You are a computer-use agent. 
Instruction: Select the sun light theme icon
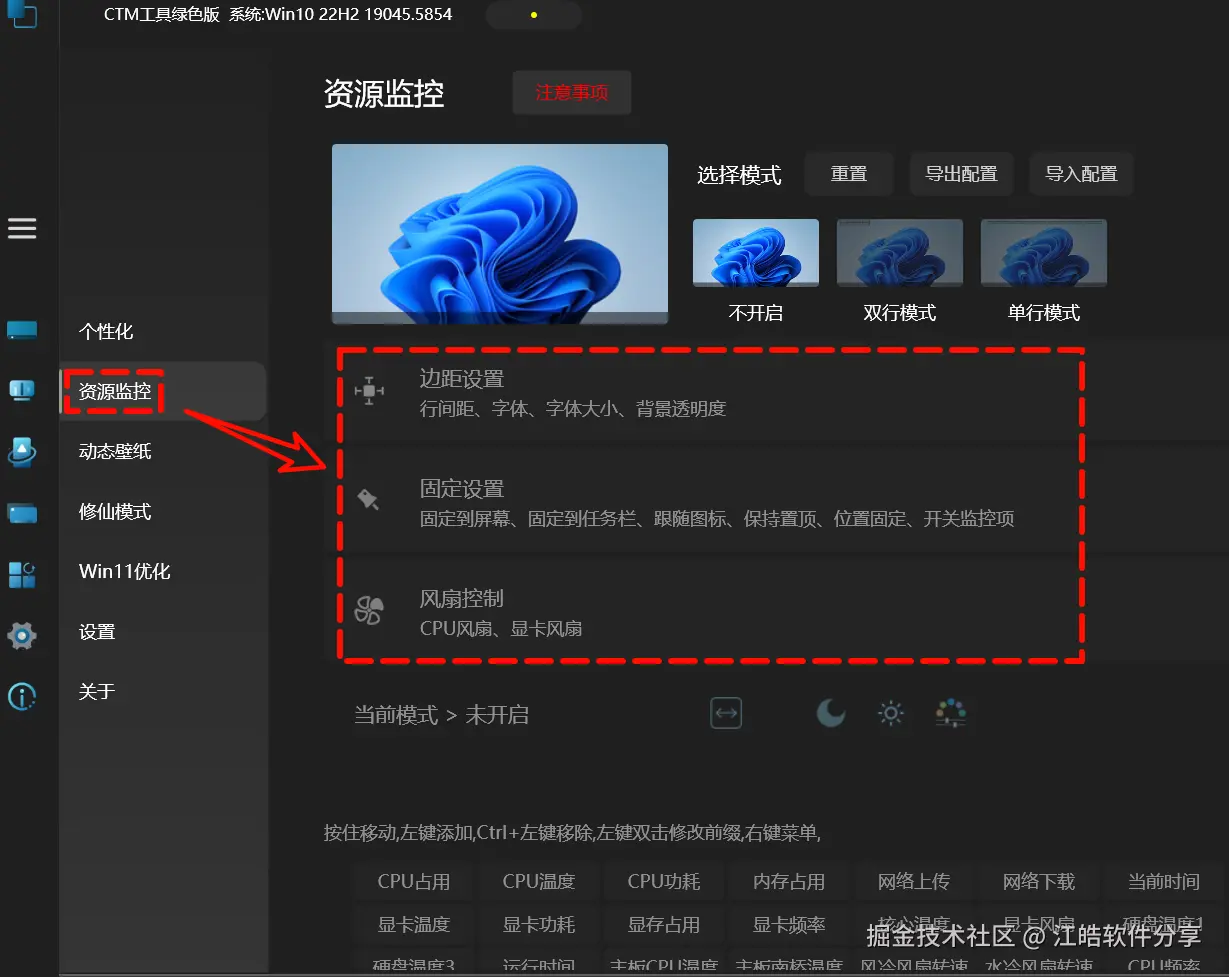(890, 713)
